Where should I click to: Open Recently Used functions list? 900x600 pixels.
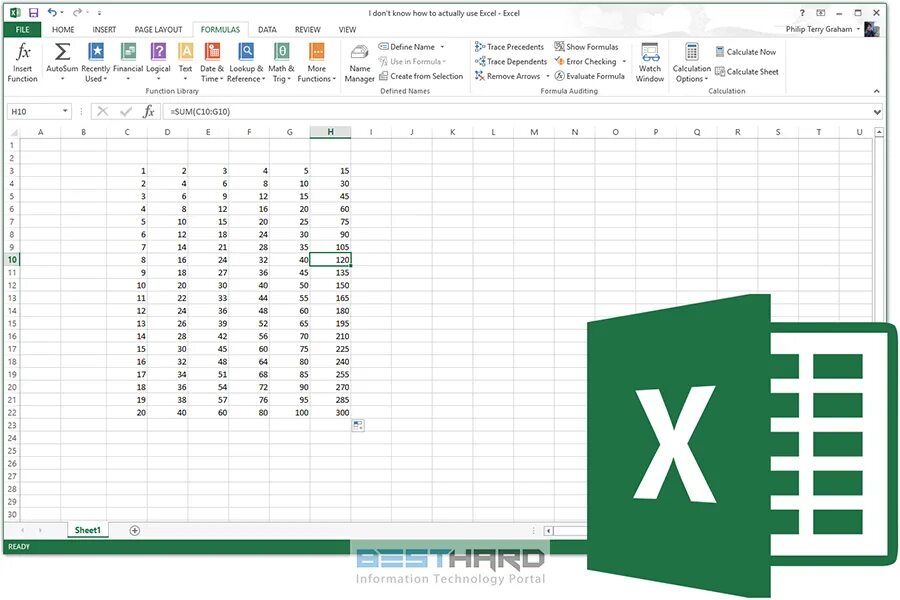pos(95,62)
